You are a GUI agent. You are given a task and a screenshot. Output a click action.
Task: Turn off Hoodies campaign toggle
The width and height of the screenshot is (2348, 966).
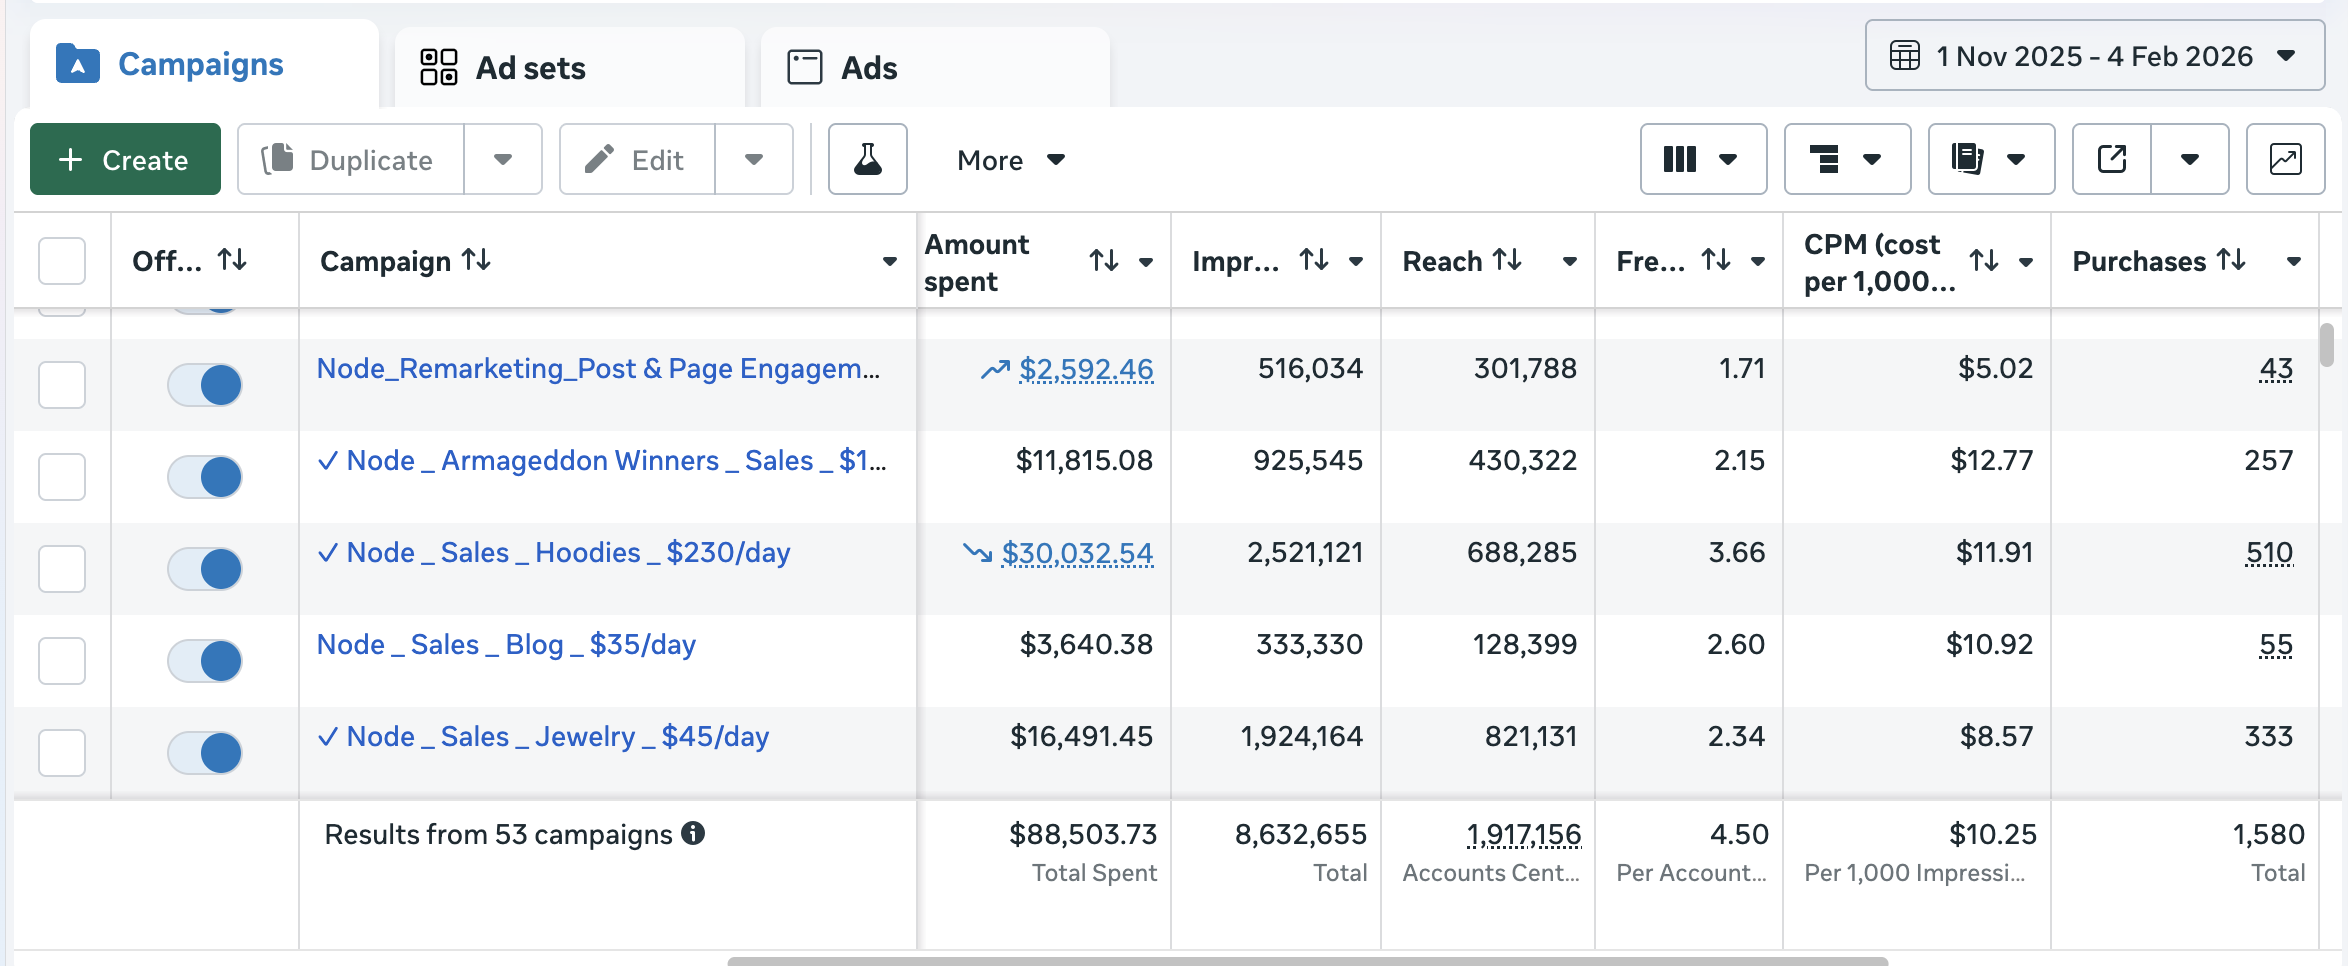205,569
